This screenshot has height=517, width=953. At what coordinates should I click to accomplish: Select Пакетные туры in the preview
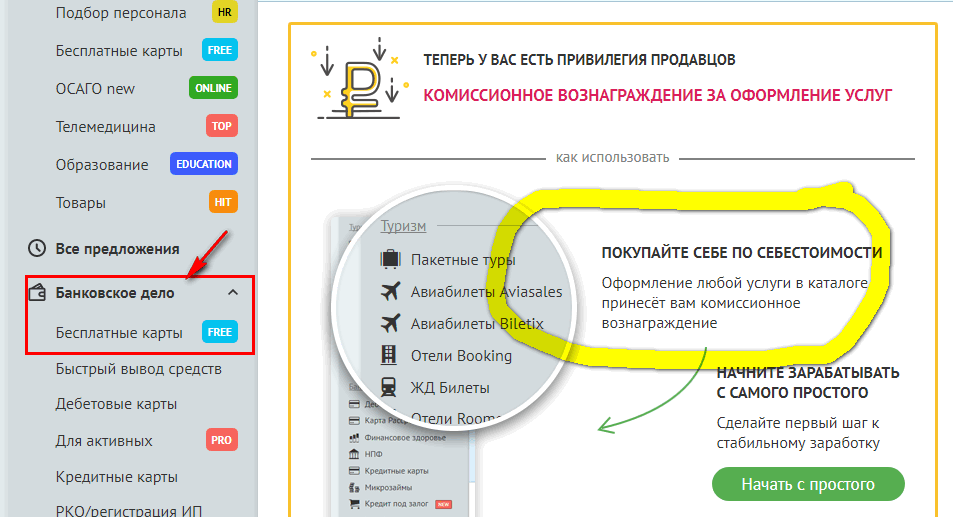[x=463, y=260]
